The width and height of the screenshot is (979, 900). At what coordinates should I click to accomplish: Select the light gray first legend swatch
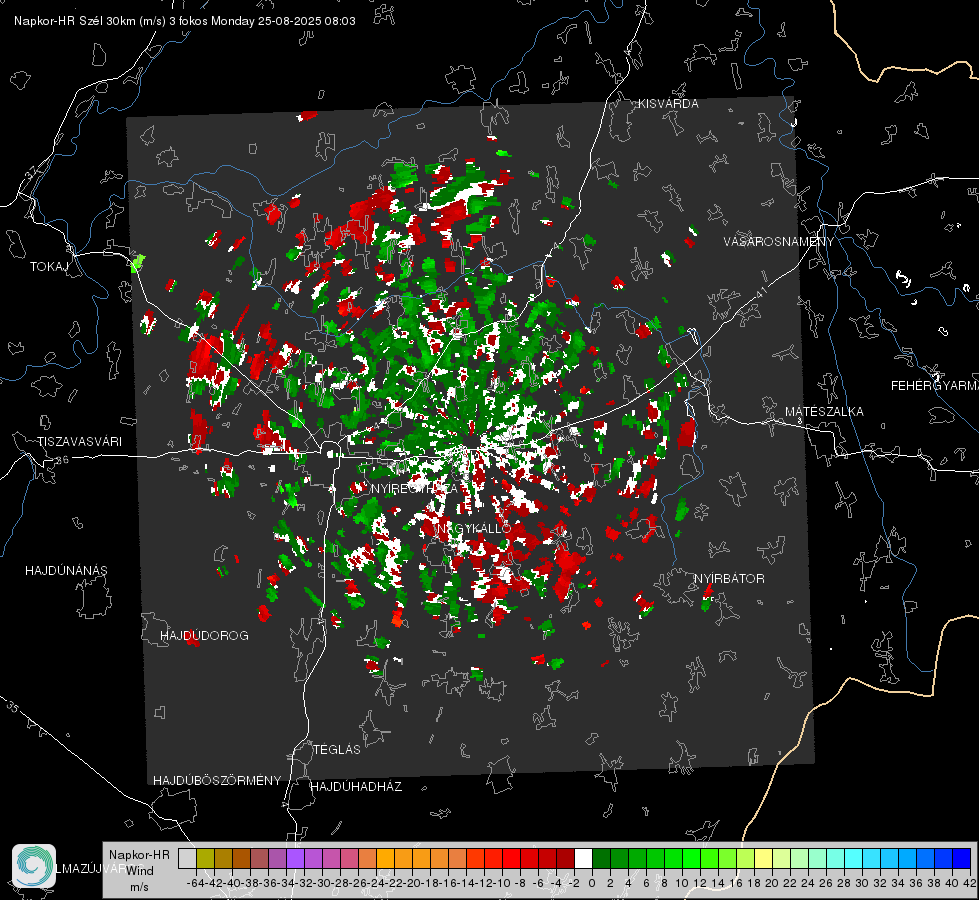point(187,859)
